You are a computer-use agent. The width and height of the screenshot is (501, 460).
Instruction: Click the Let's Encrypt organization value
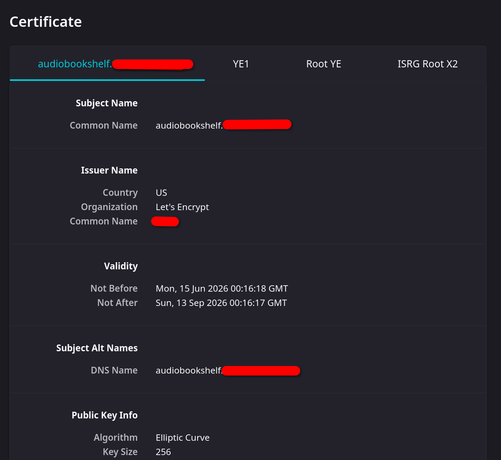coord(182,207)
